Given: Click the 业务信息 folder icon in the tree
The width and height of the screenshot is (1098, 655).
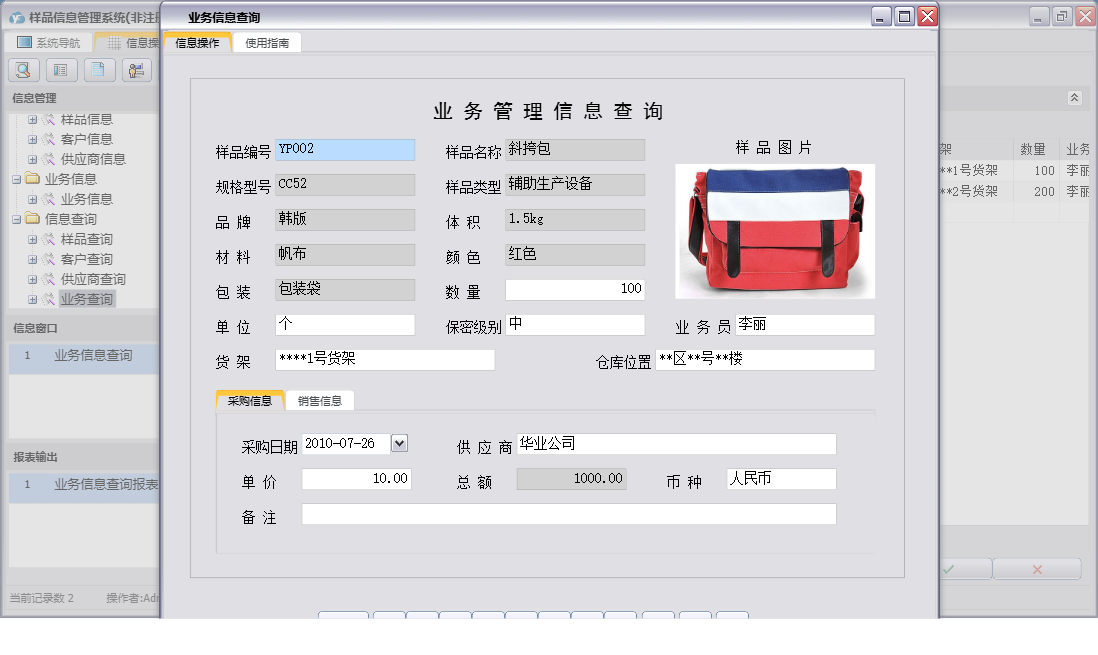Looking at the screenshot, I should tap(33, 179).
